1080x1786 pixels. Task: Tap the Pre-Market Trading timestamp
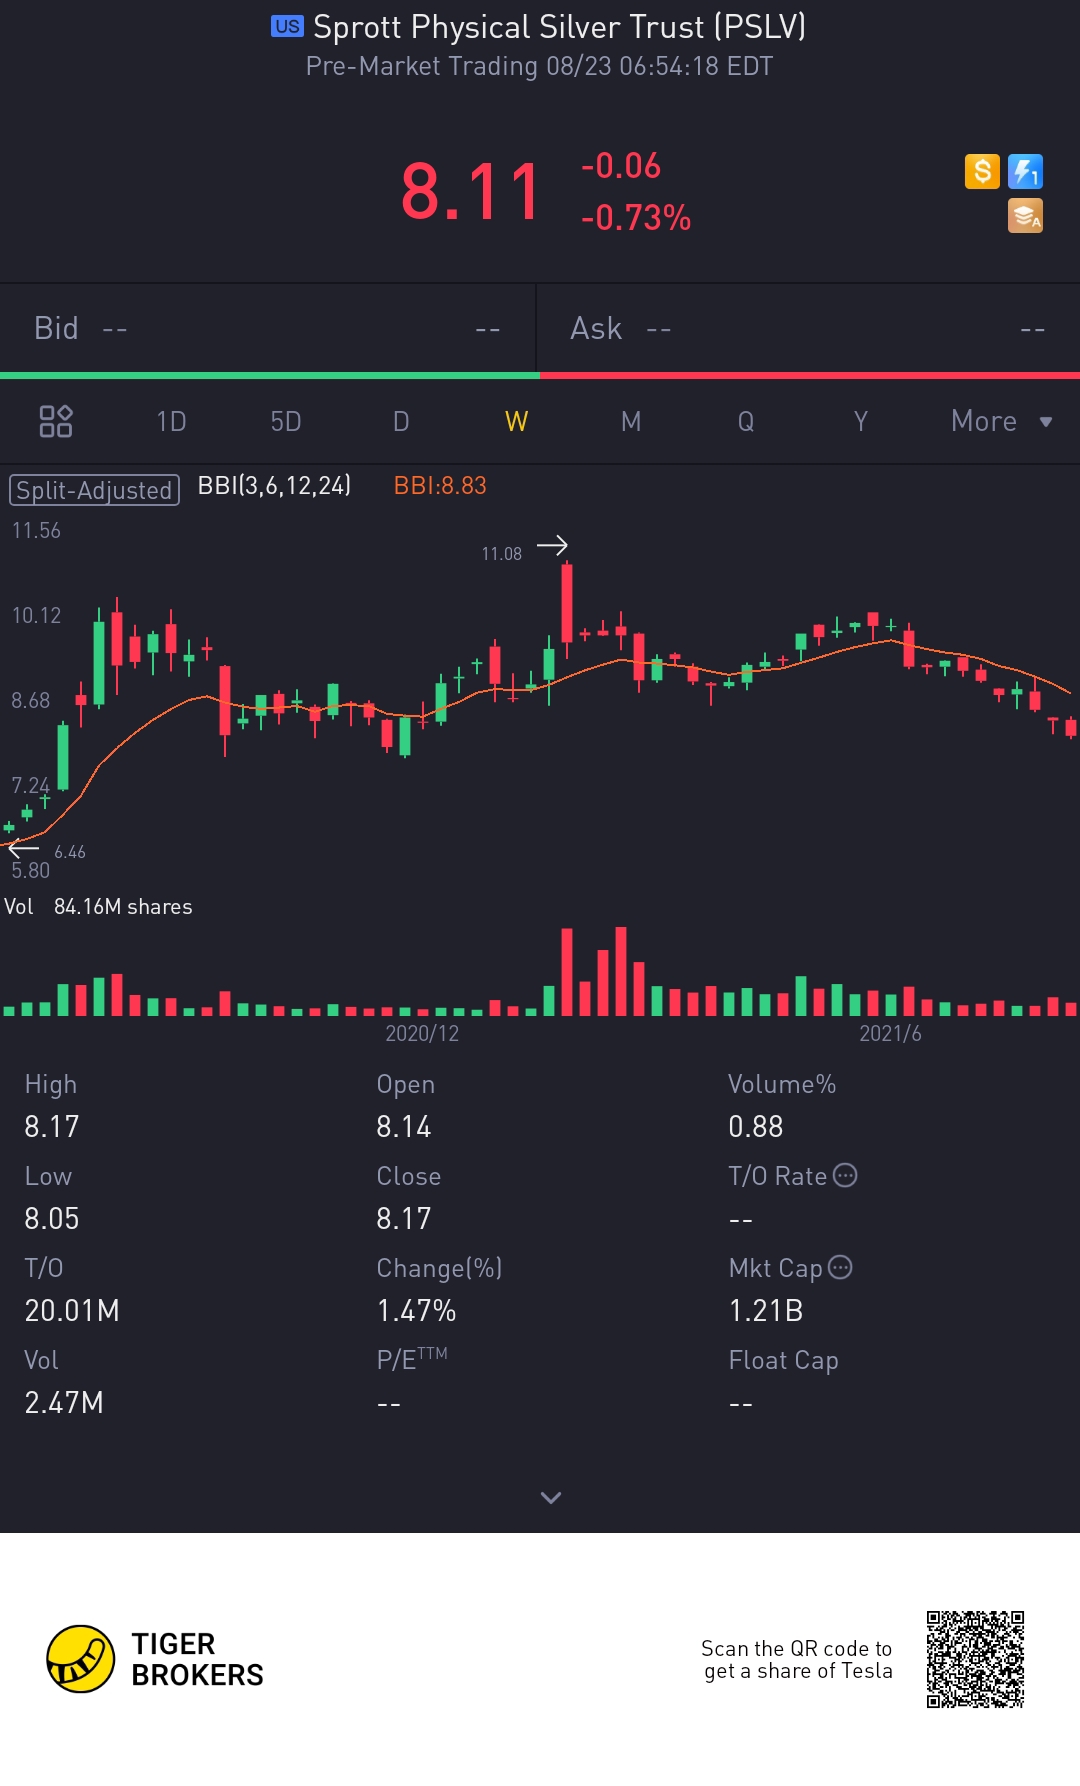tap(539, 66)
